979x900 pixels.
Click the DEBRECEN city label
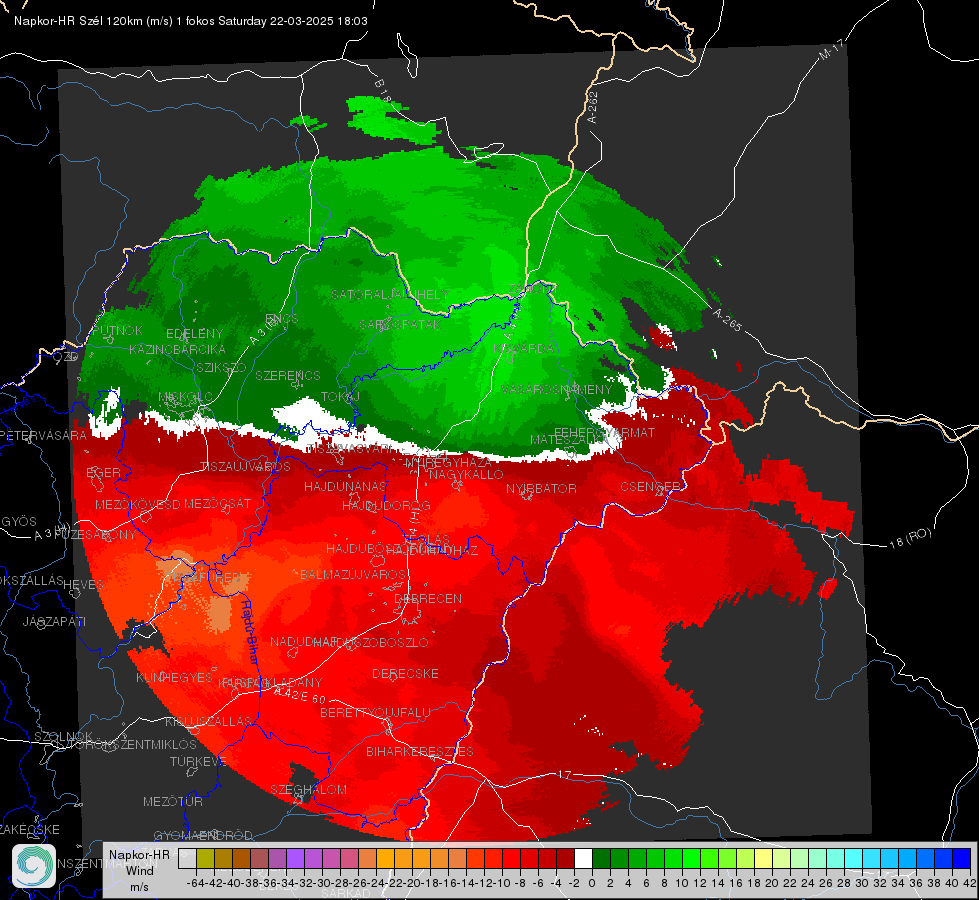pos(428,598)
